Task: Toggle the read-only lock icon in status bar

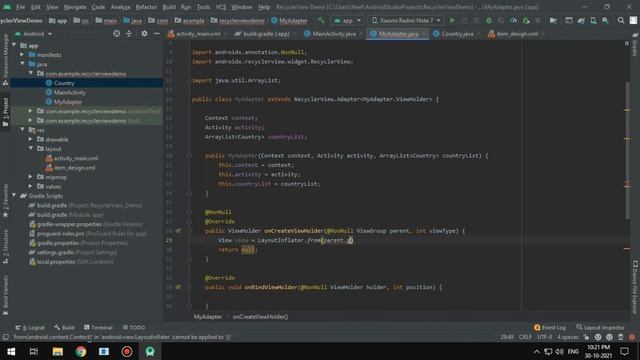Action: coord(586,337)
